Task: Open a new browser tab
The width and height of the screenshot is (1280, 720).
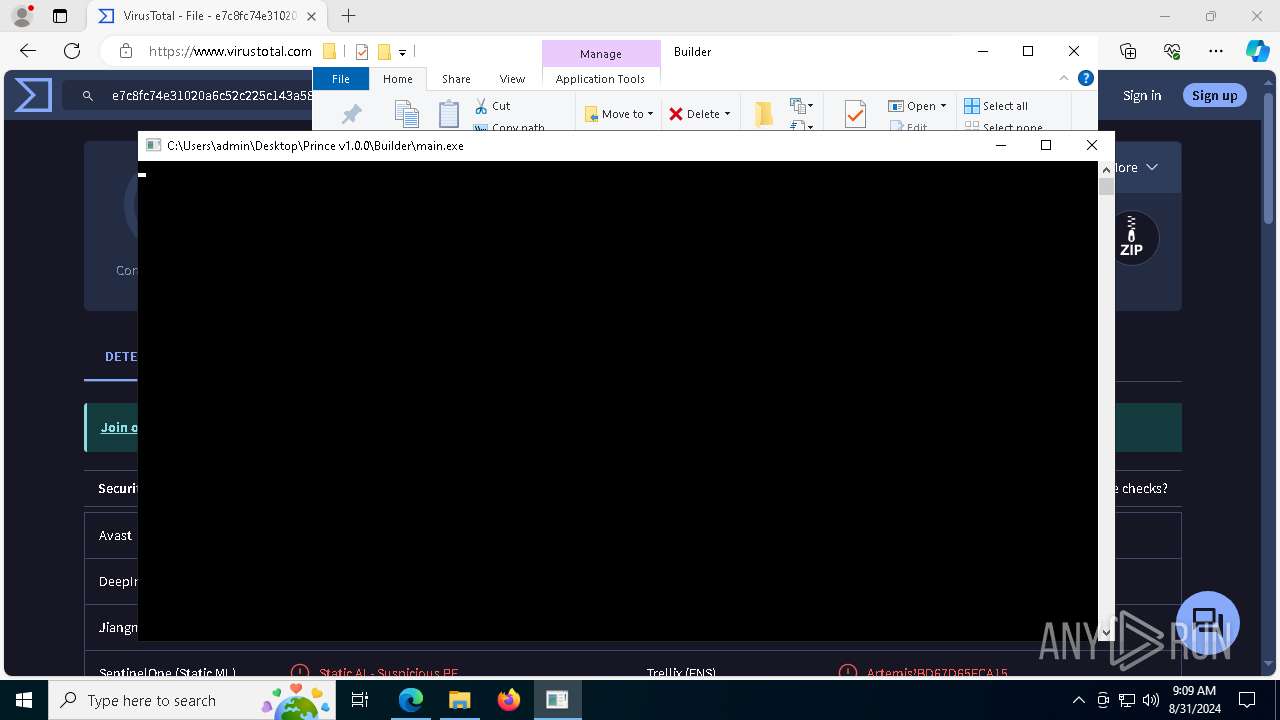Action: [348, 16]
